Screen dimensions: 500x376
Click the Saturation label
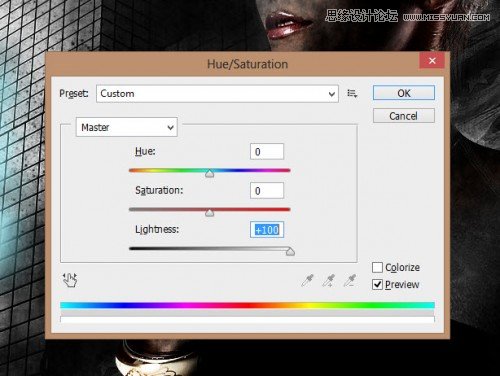[x=159, y=190]
